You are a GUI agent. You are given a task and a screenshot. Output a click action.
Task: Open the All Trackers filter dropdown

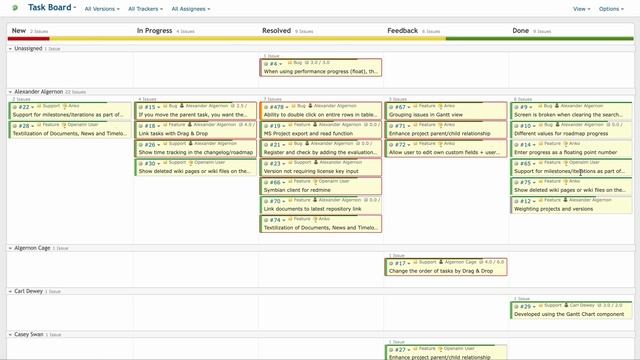tap(145, 9)
